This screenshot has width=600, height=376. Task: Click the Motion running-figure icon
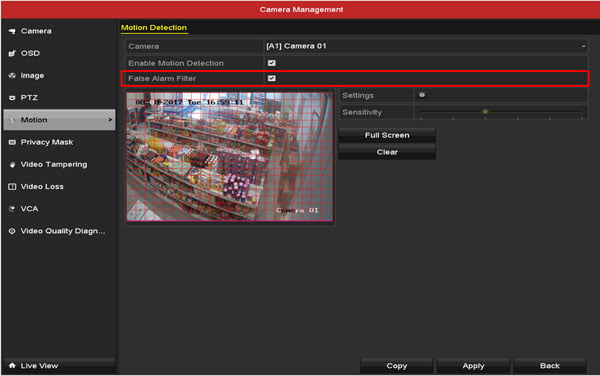[12, 120]
